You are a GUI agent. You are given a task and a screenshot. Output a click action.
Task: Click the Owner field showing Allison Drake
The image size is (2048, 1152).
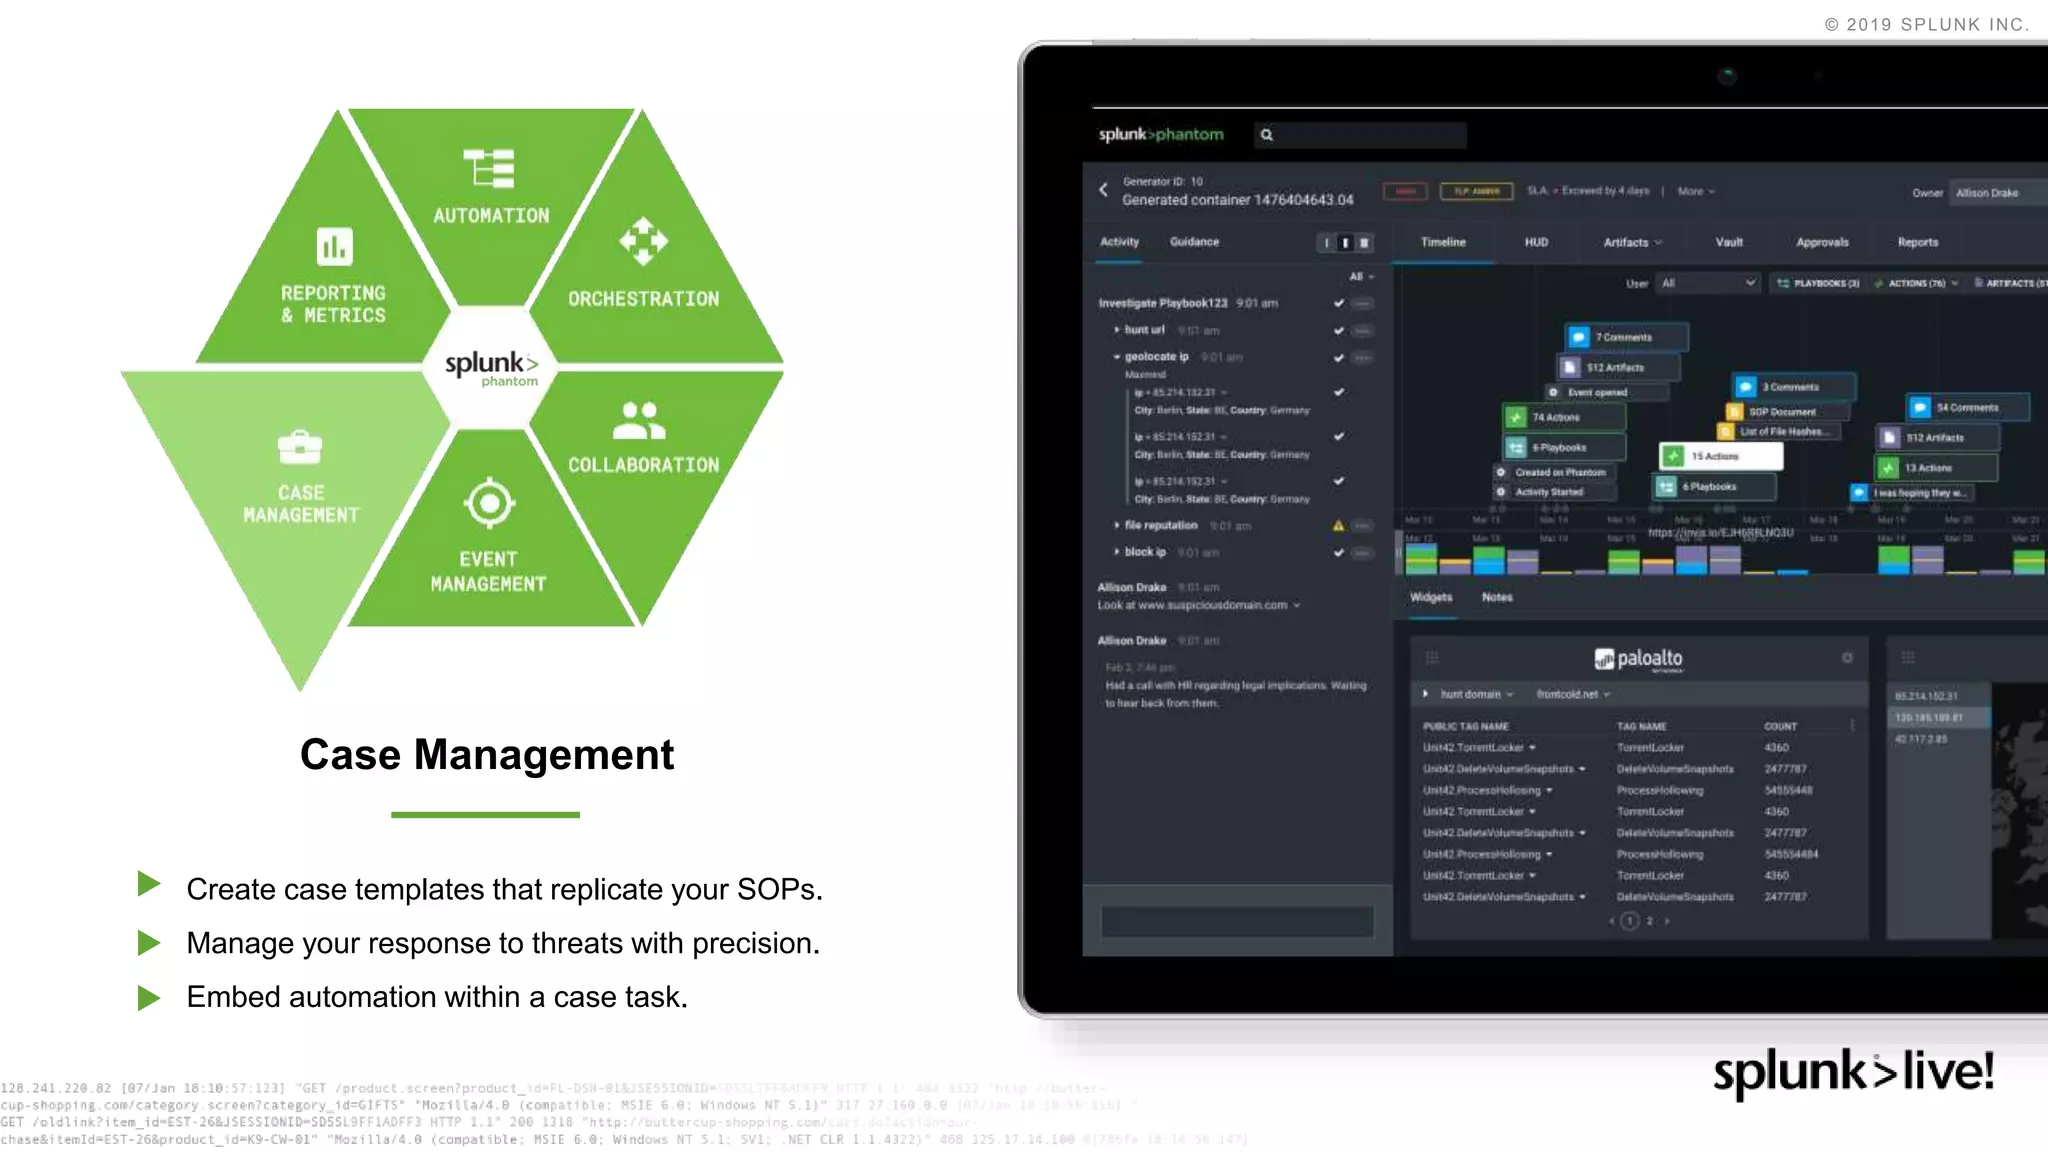[x=1996, y=193]
